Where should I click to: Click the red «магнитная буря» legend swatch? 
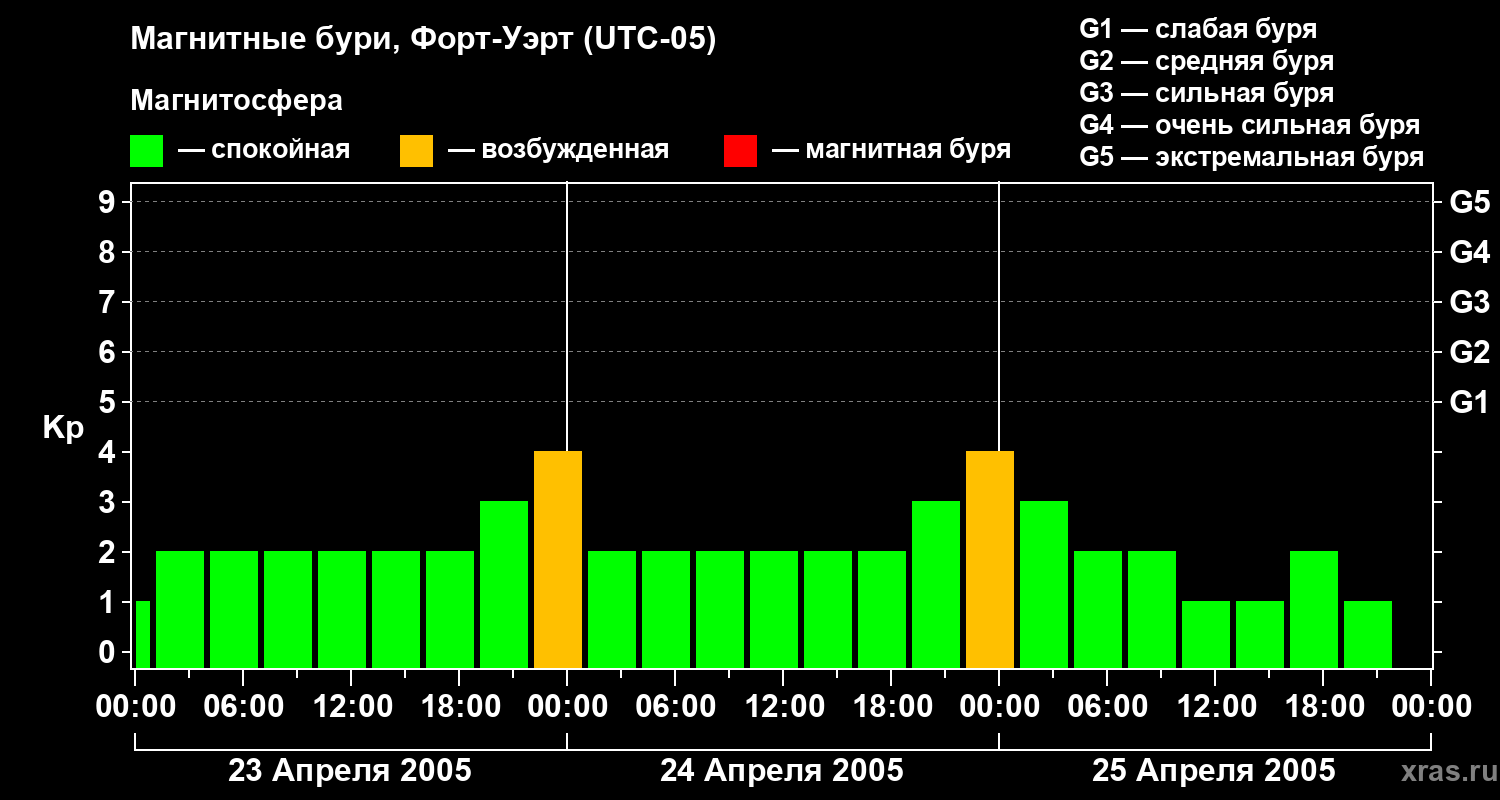tap(741, 151)
